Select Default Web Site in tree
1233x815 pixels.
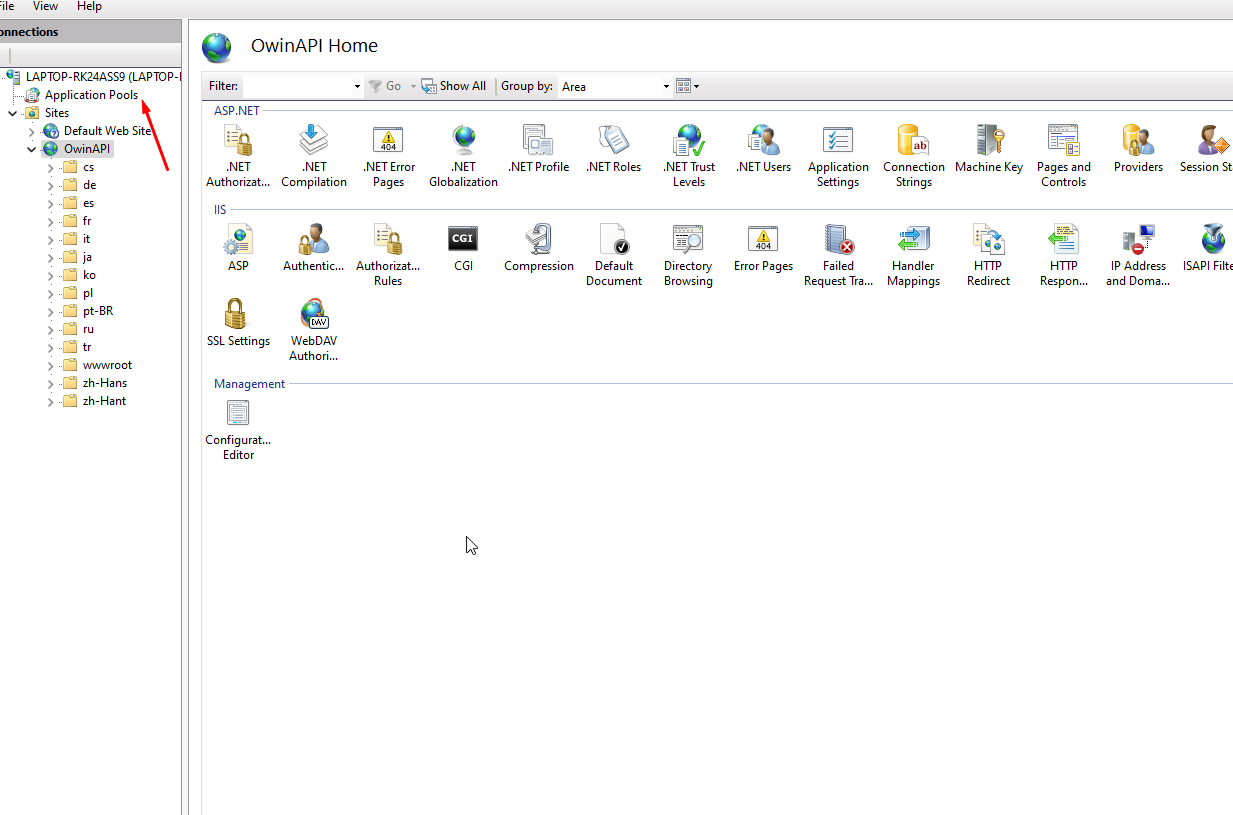tap(107, 131)
